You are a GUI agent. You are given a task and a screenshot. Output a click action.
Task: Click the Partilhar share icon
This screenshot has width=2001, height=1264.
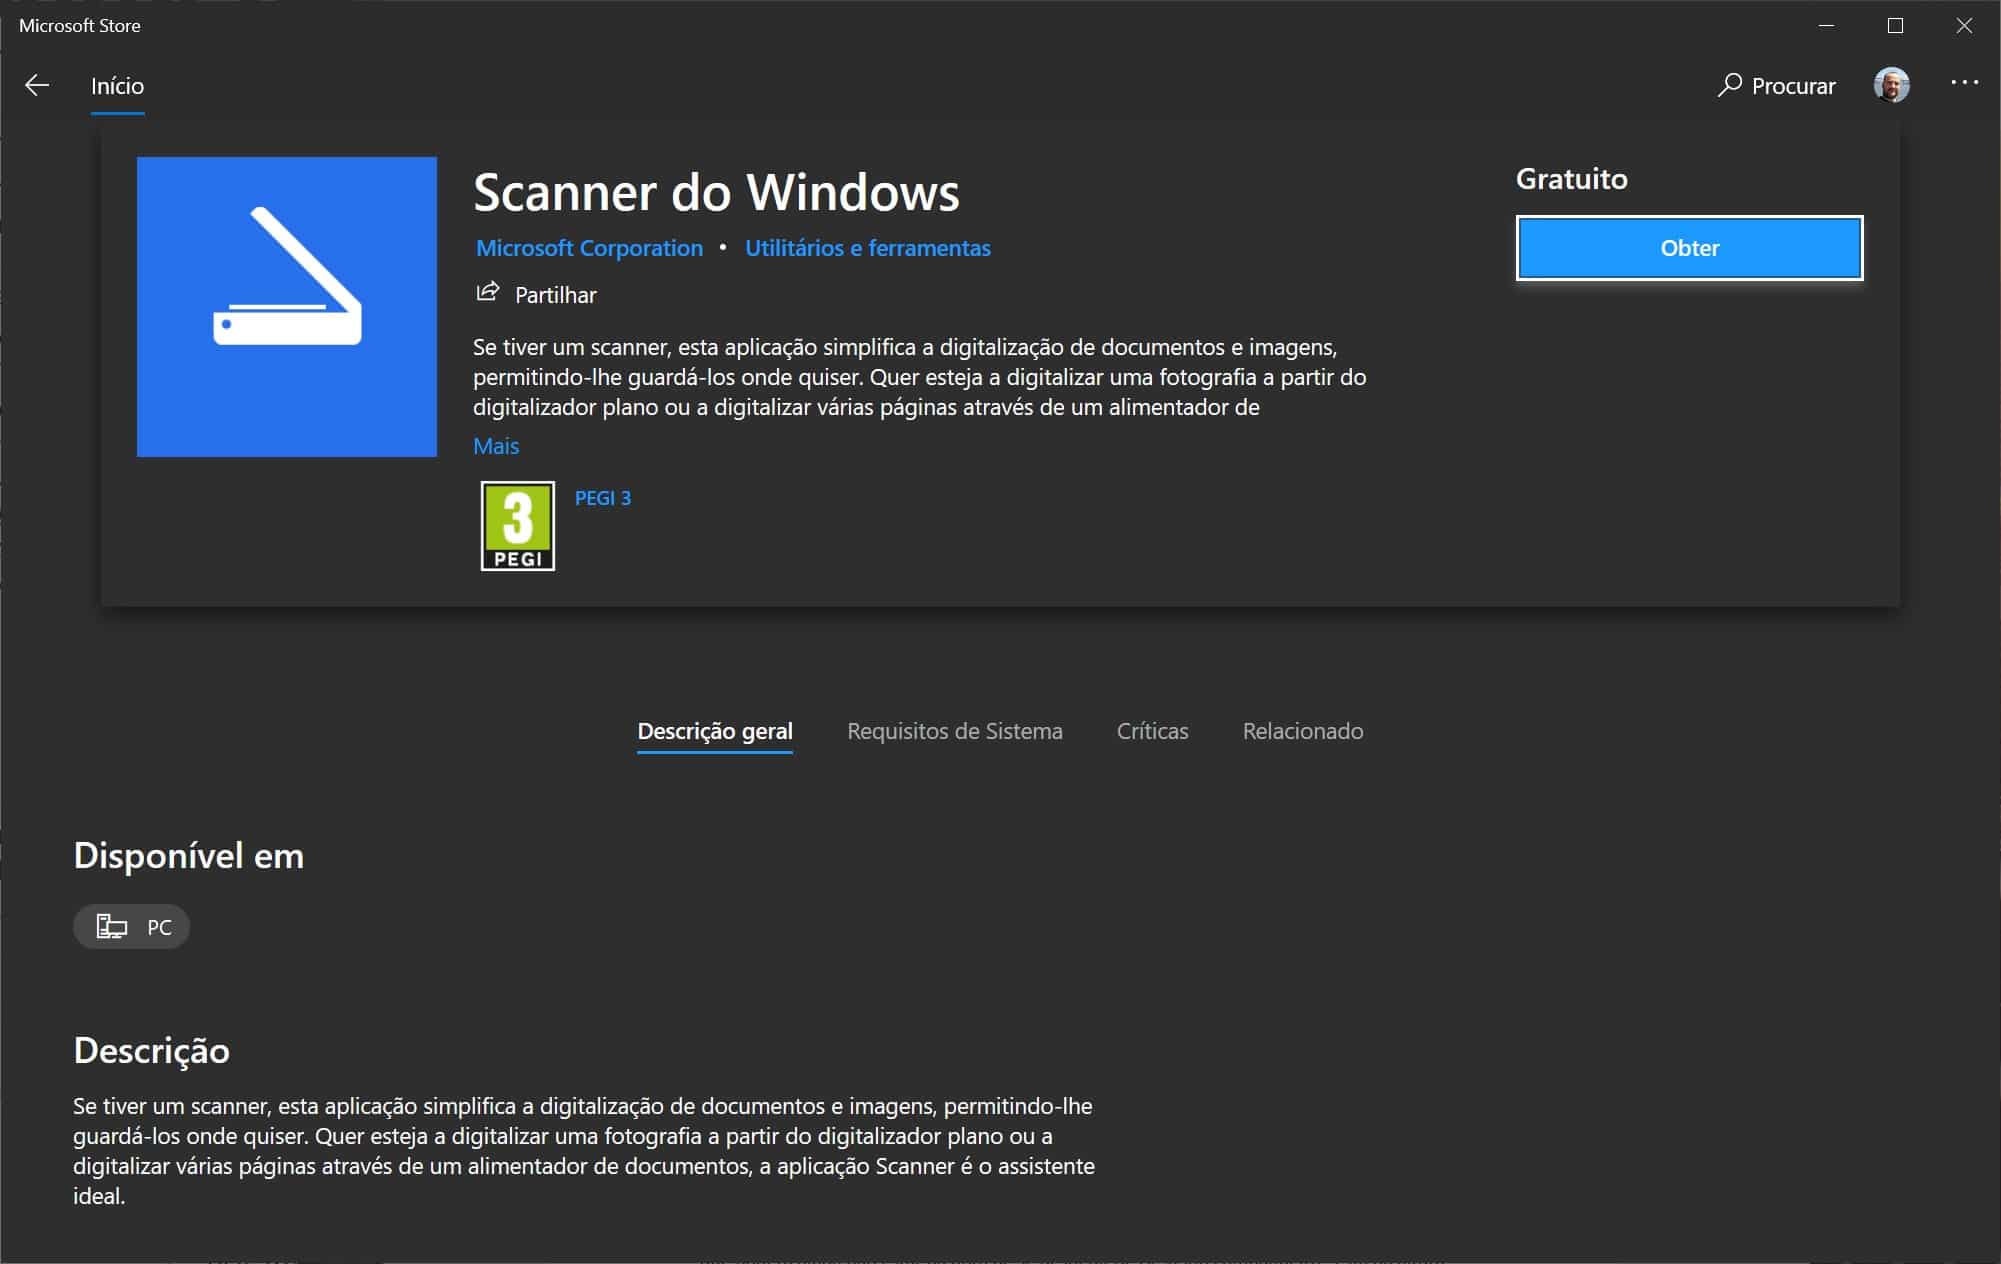488,293
